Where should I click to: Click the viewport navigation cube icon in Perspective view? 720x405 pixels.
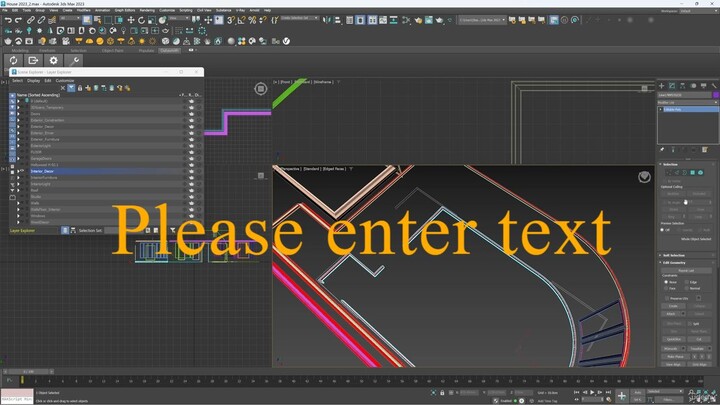(644, 177)
